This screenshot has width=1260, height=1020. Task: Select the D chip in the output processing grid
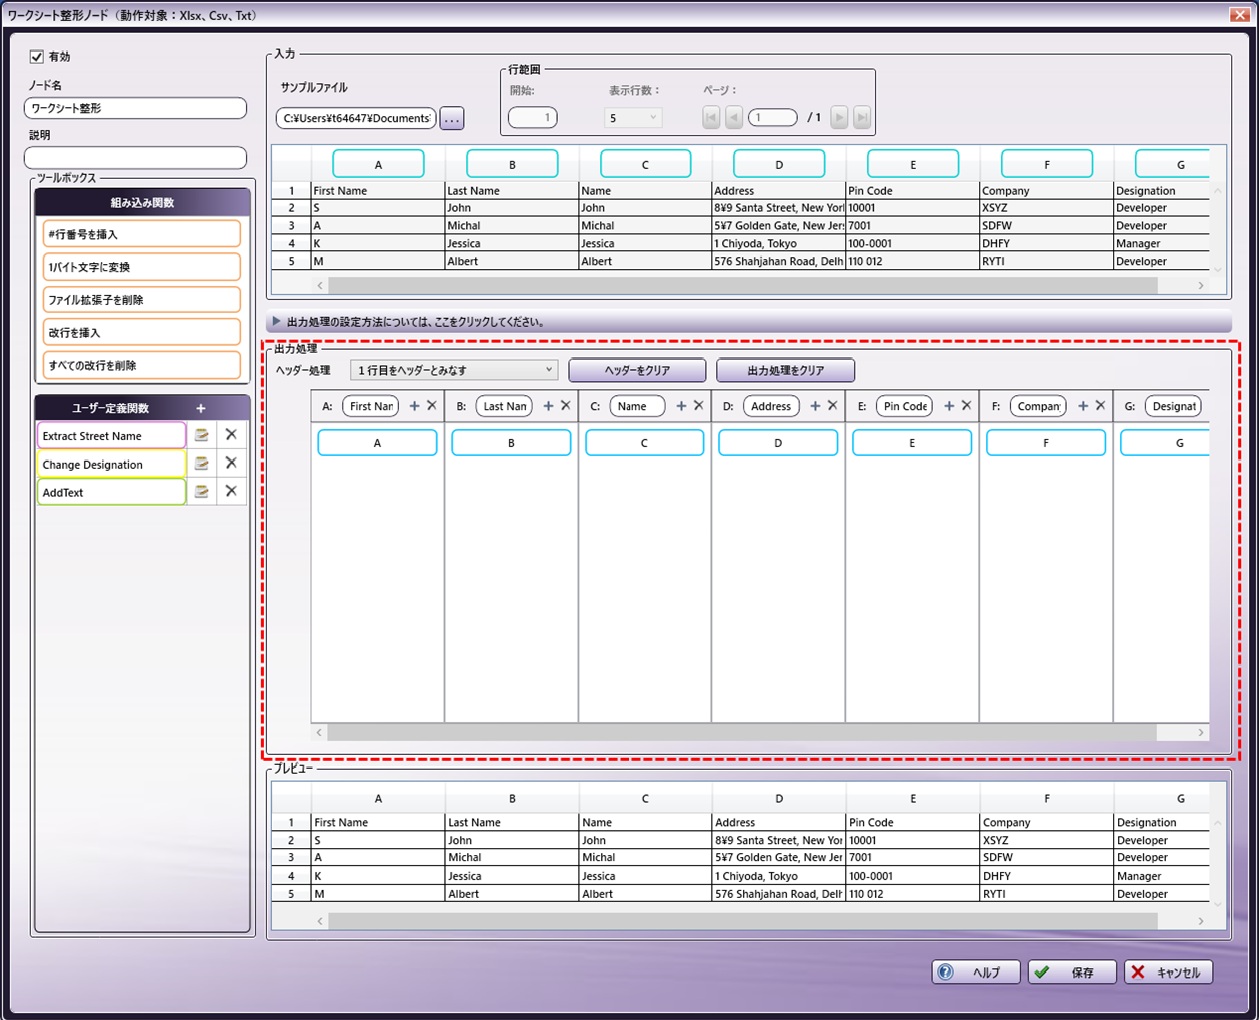(x=778, y=442)
